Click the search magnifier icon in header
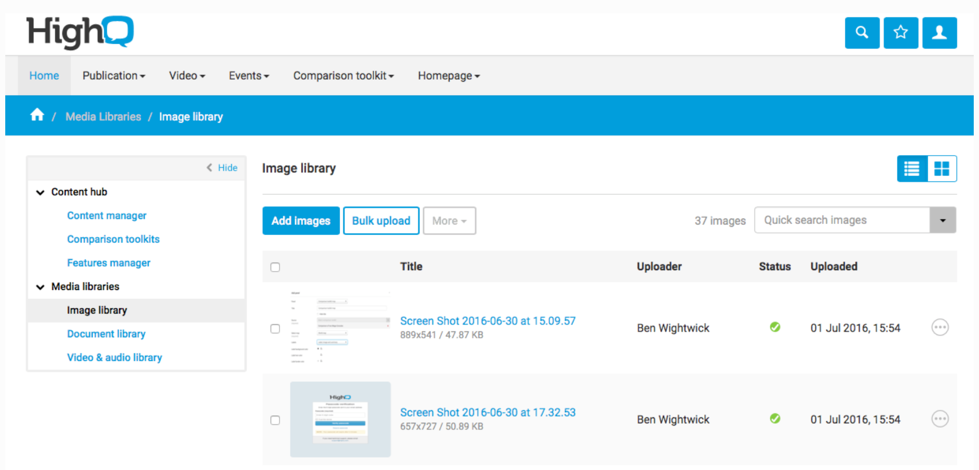This screenshot has height=470, width=979. pyautogui.click(x=861, y=33)
